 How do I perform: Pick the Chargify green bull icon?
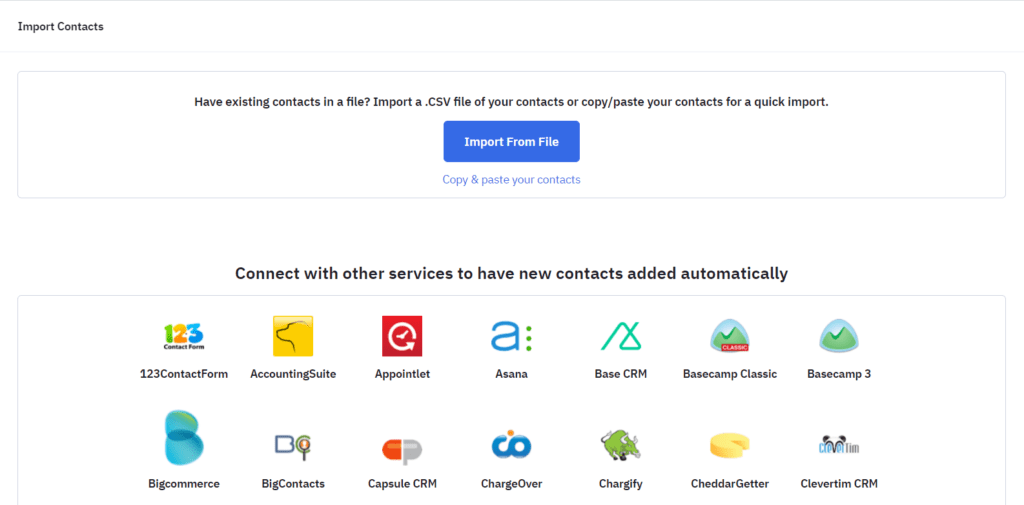(x=621, y=445)
